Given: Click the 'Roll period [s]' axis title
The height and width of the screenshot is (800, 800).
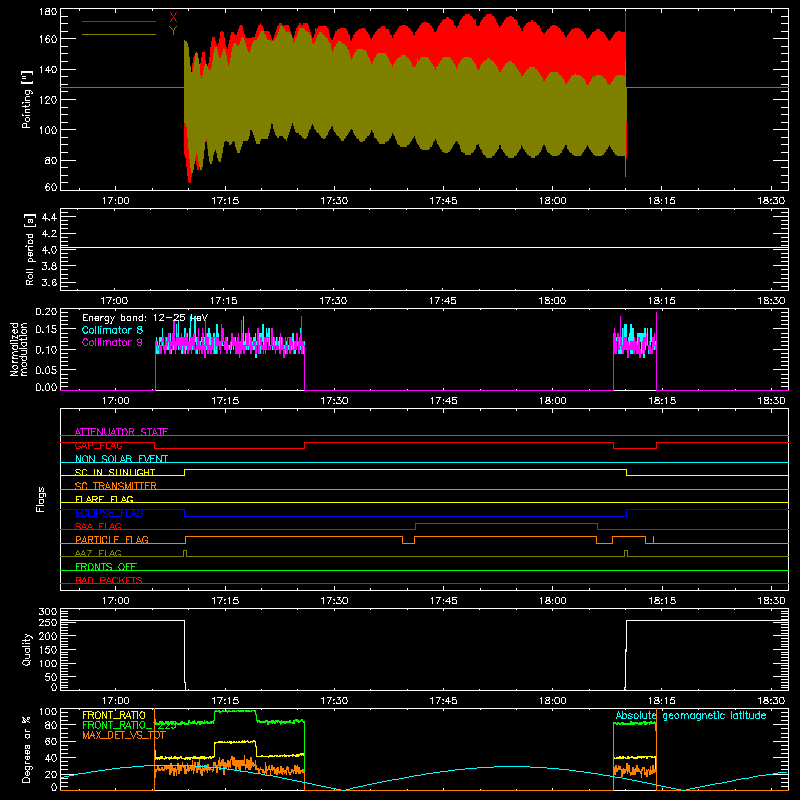Looking at the screenshot, I should click(x=29, y=249).
